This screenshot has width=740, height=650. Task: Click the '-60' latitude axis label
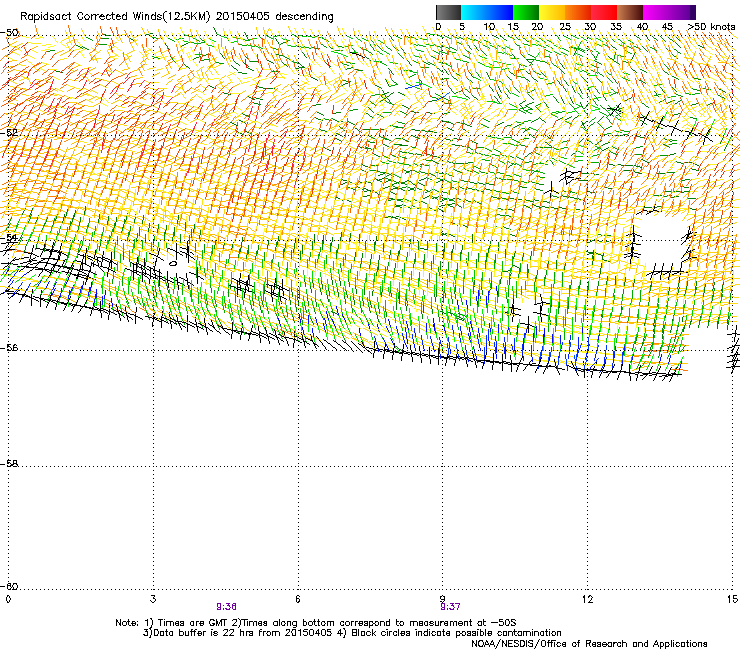coord(9,587)
